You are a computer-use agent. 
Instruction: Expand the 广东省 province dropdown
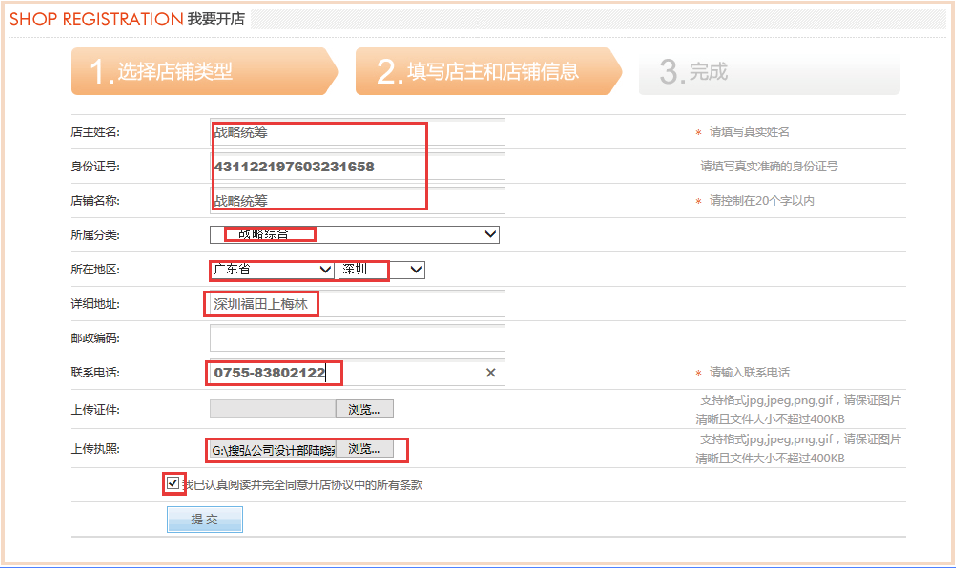coord(272,270)
